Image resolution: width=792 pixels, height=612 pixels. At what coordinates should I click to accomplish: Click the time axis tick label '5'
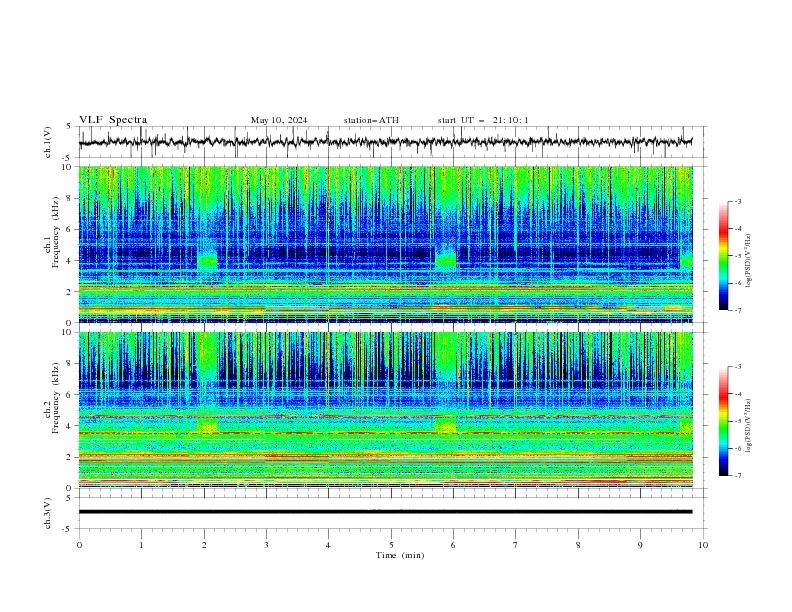[x=391, y=545]
